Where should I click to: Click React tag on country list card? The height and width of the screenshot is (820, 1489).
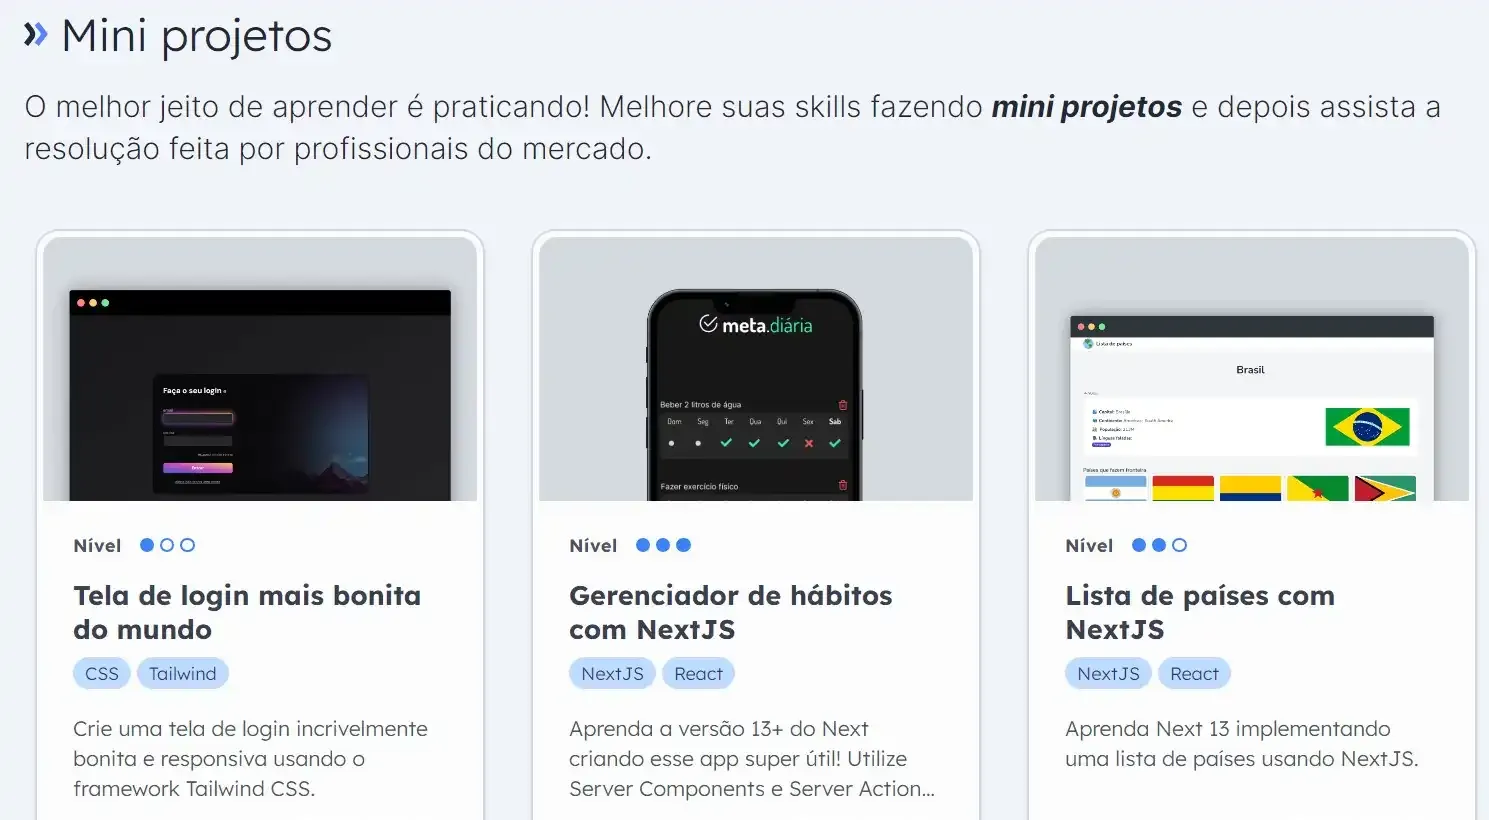click(1194, 674)
